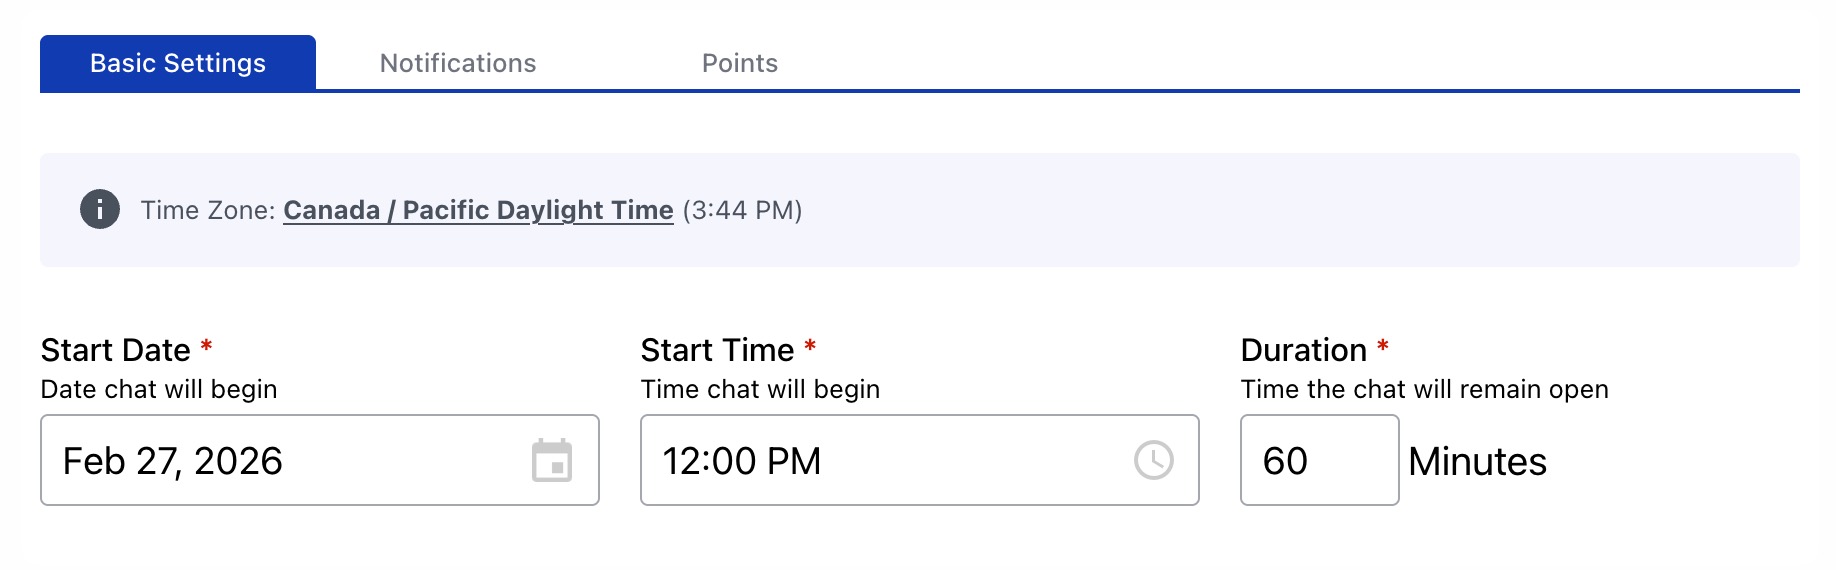Click the Minutes unit text

point(1477,462)
